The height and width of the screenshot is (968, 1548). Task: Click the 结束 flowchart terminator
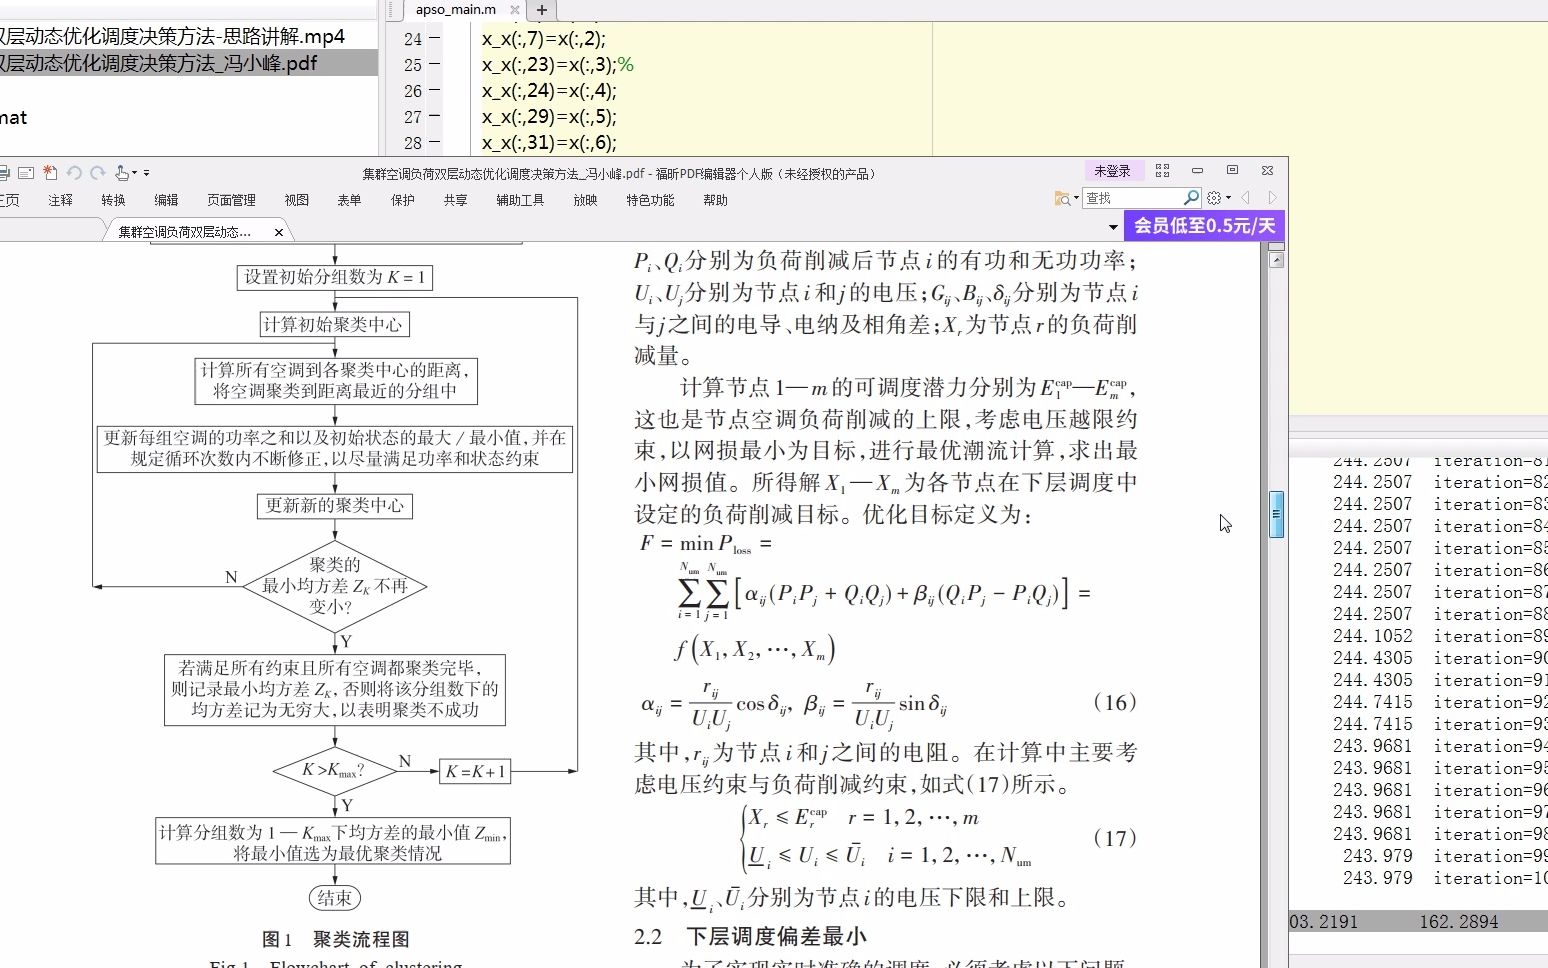coord(335,898)
